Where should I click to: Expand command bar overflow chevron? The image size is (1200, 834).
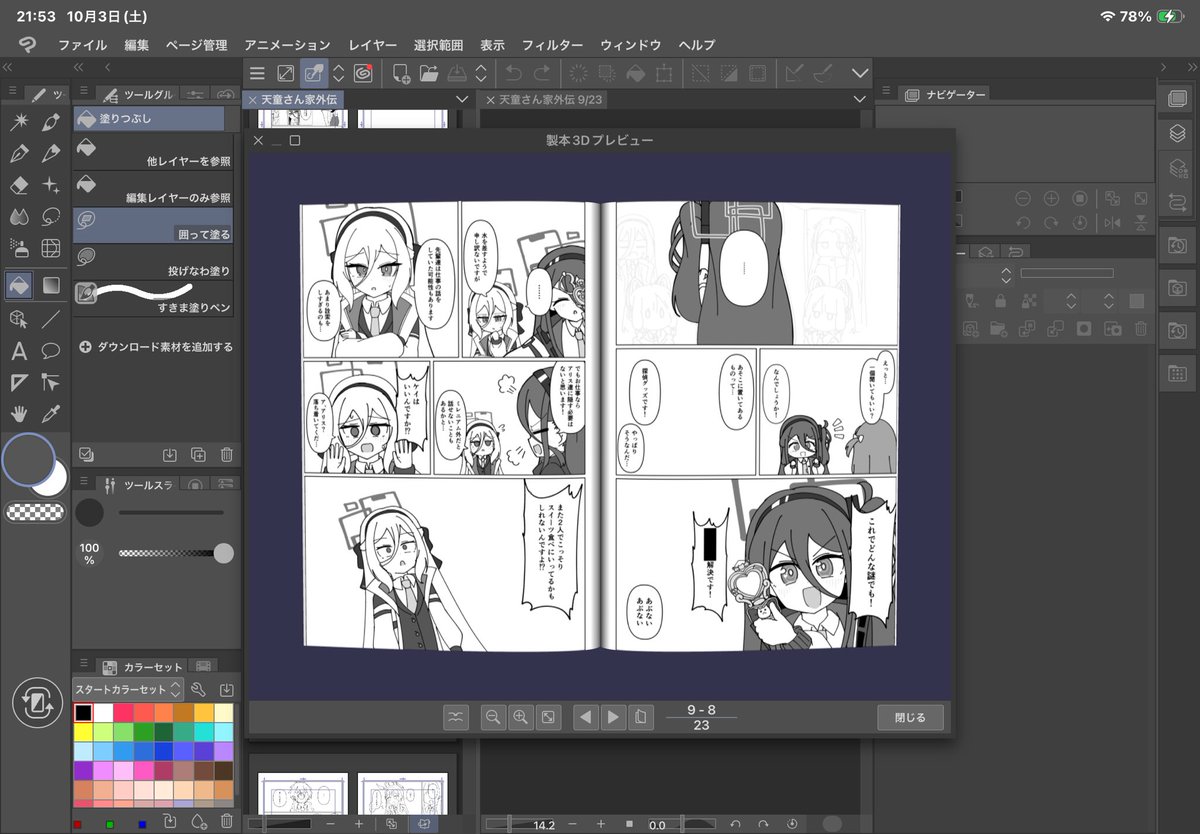pyautogui.click(x=860, y=73)
